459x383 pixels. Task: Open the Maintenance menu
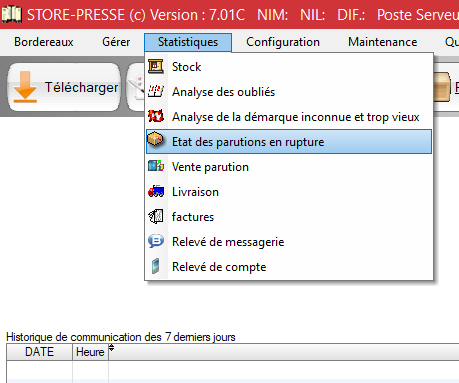[383, 42]
